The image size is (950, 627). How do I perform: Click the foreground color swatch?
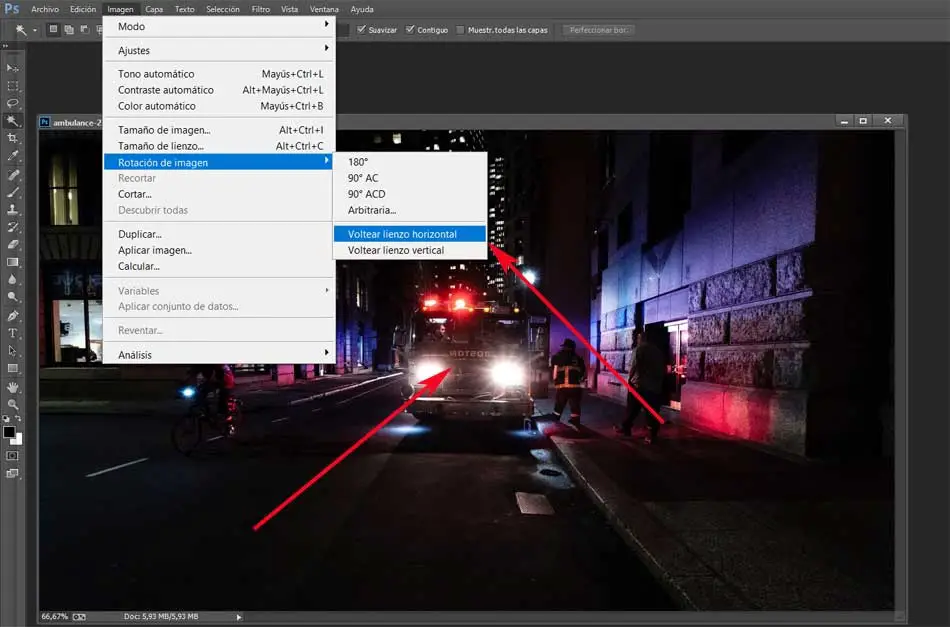[9, 432]
